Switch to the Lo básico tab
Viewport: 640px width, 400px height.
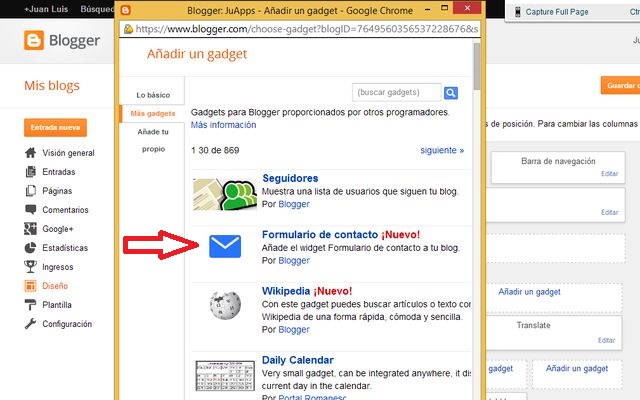153,95
